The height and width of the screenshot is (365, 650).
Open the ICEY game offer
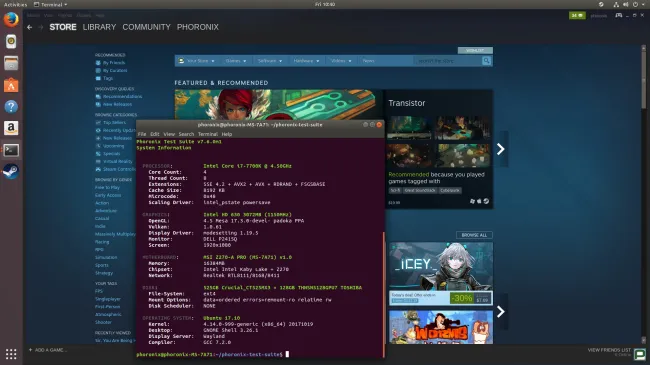point(441,274)
